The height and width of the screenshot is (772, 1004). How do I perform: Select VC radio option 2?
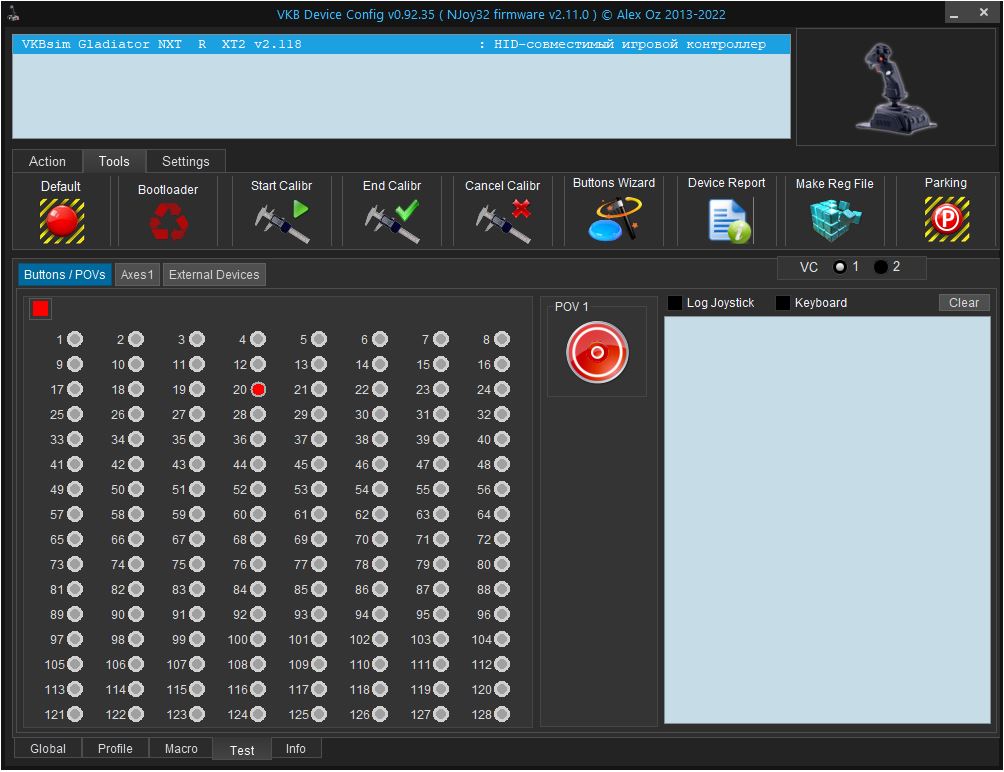881,267
